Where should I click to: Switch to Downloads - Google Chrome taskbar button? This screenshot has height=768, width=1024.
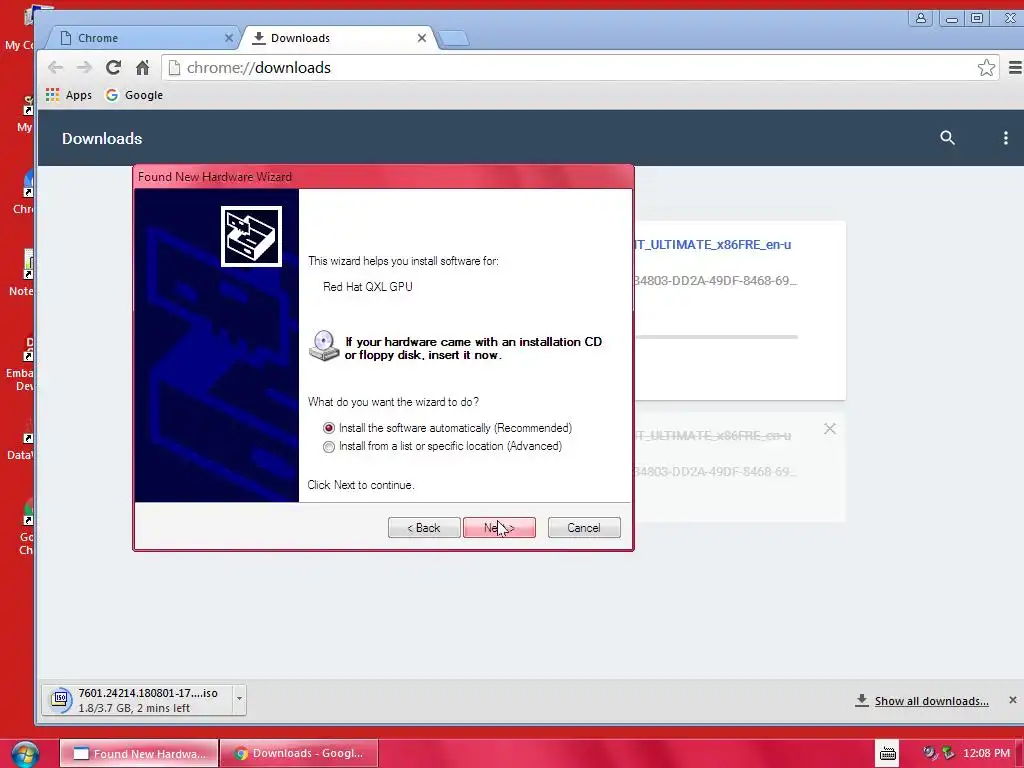click(x=299, y=753)
